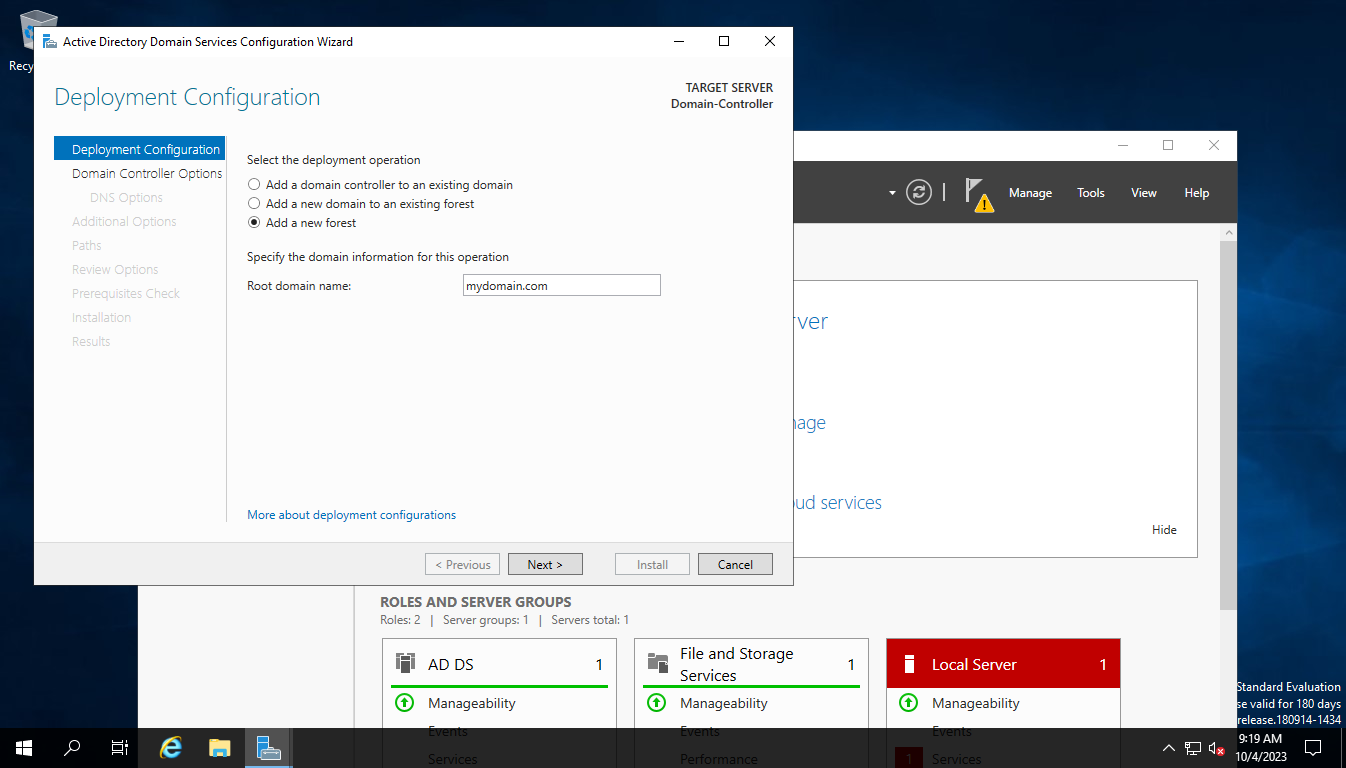Select the Server Manager taskbar icon
The width and height of the screenshot is (1346, 768).
click(x=268, y=747)
